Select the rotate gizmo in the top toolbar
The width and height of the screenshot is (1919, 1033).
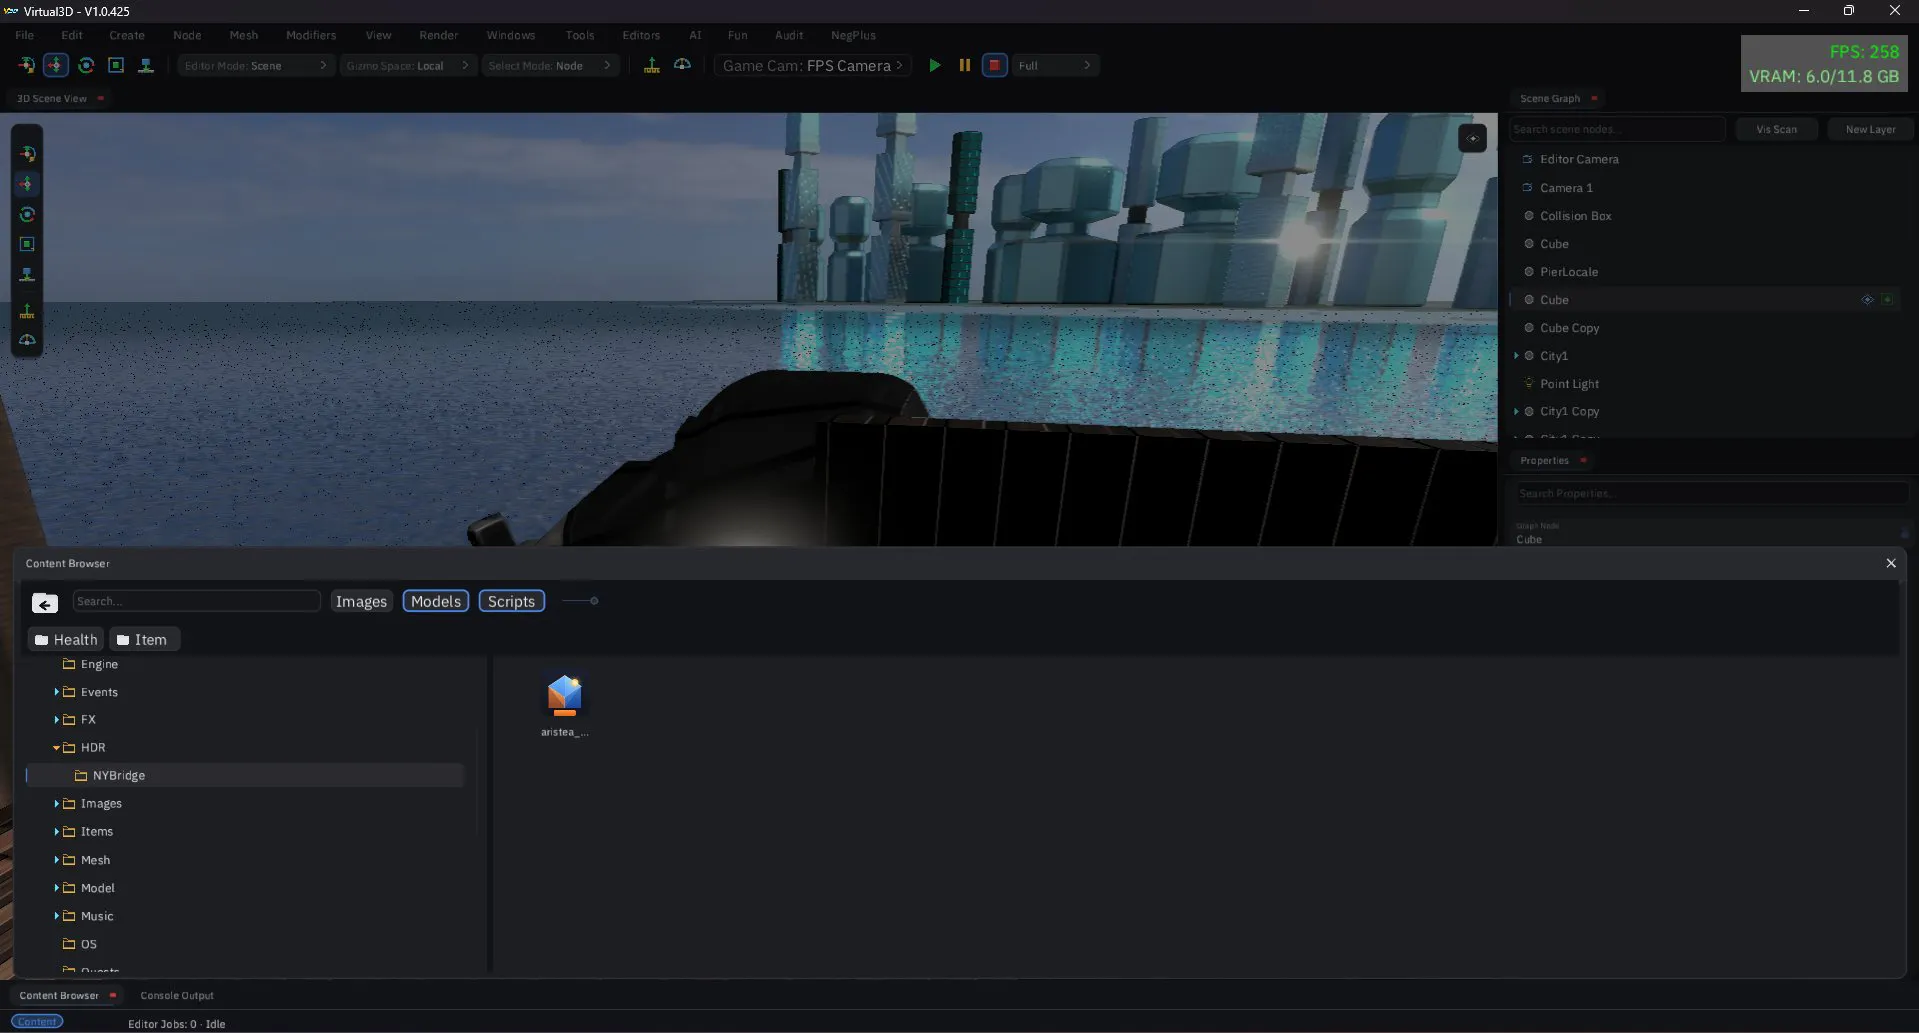86,65
